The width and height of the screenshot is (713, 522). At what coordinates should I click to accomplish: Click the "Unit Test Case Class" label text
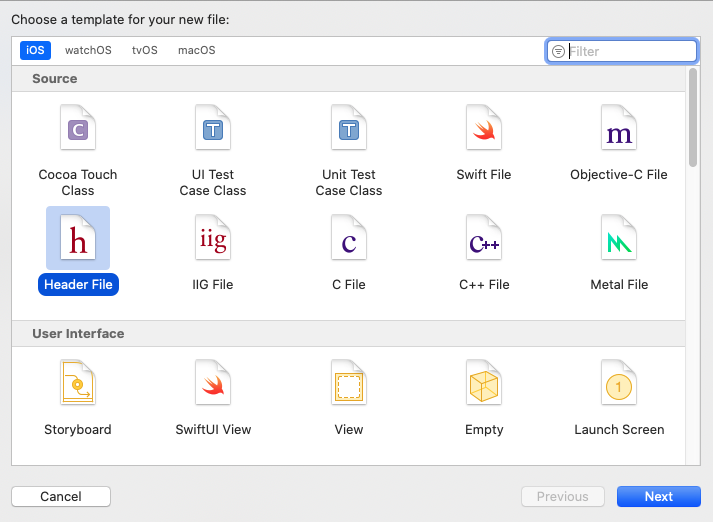tap(349, 182)
